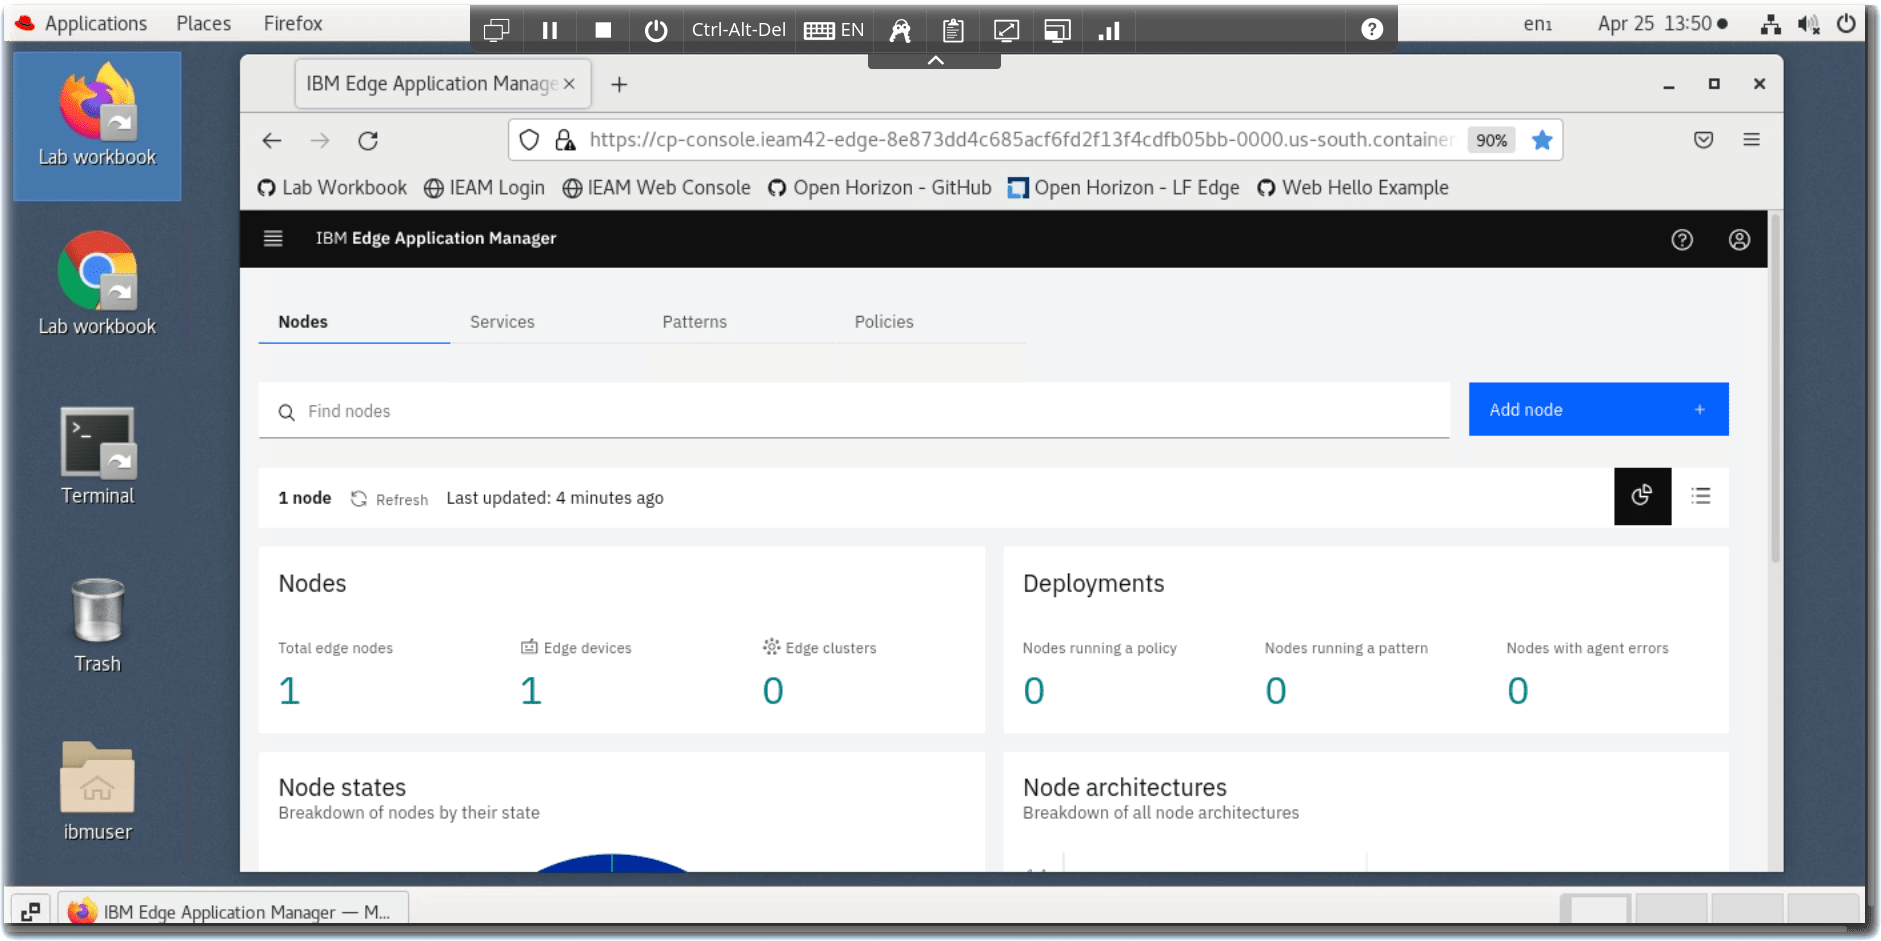Reload the page with the refresh icon

(368, 141)
